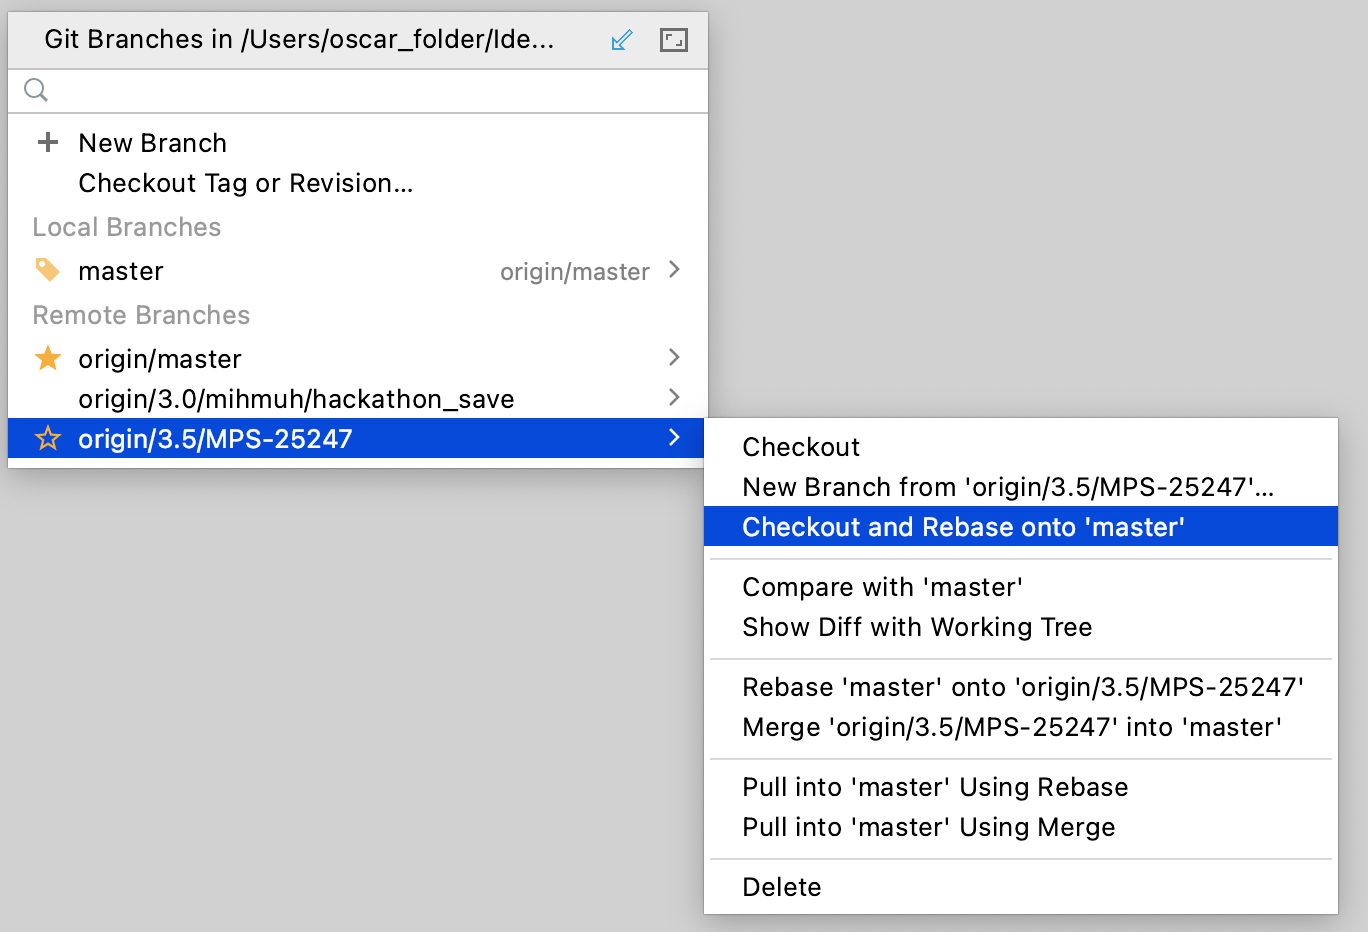Viewport: 1368px width, 932px height.
Task: Mark origin/3.5/MPS-25247 favorite with outlined star
Action: tap(47, 439)
